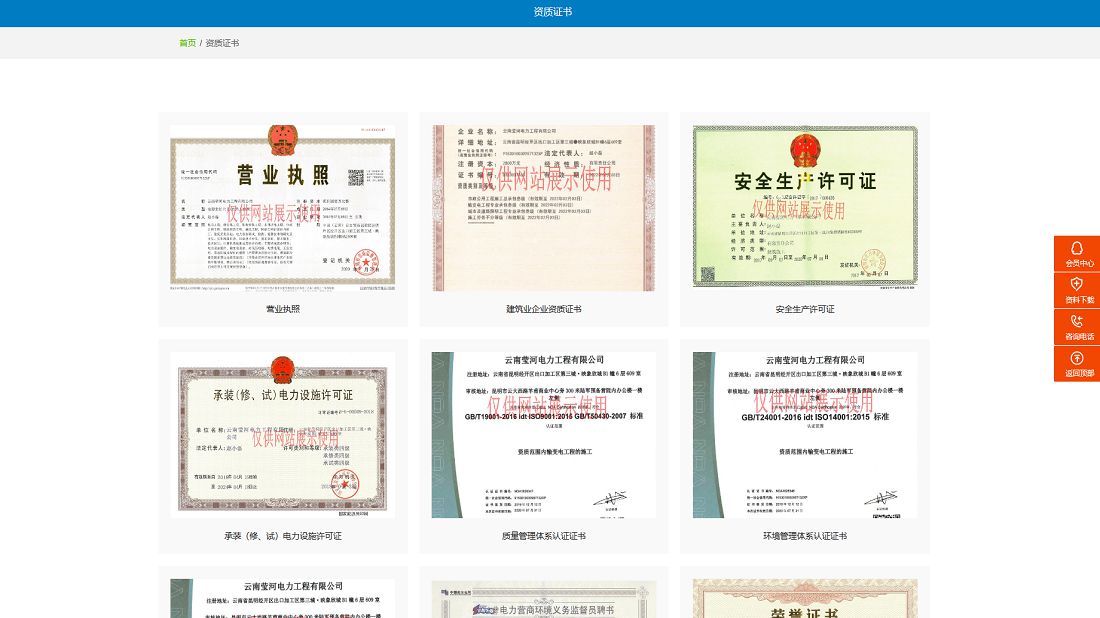This screenshot has height=618, width=1100.
Task: Click the 安全生产许可证 caption text
Action: [805, 309]
